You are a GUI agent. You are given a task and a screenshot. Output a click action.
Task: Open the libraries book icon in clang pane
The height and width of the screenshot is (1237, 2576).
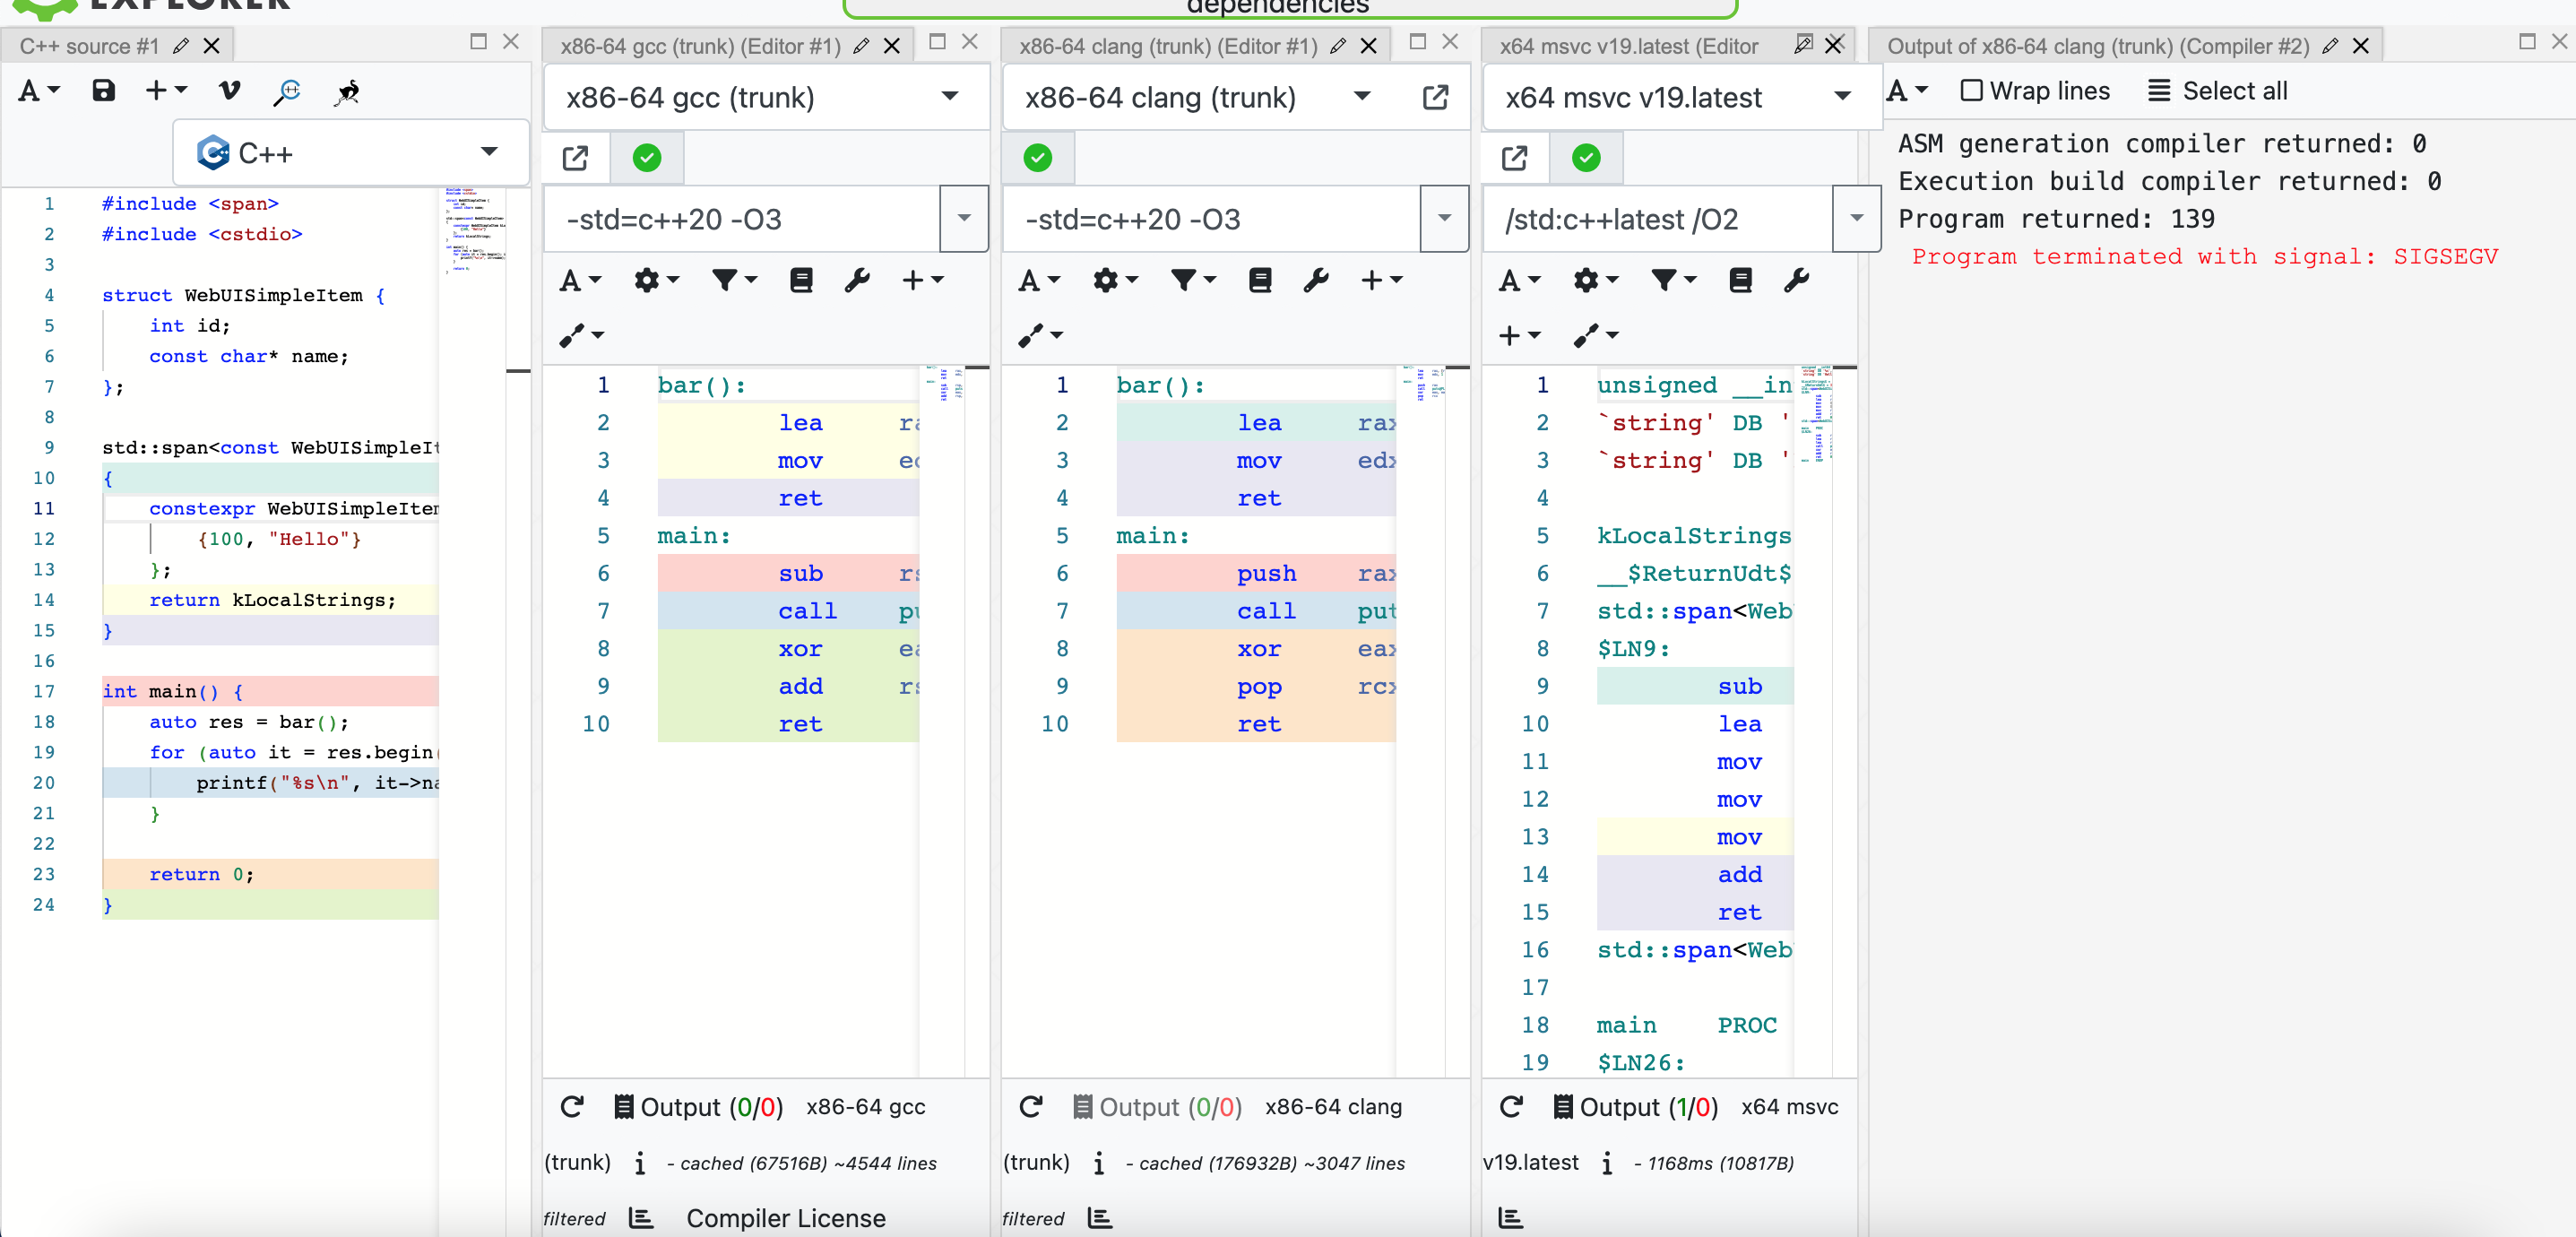point(1259,280)
